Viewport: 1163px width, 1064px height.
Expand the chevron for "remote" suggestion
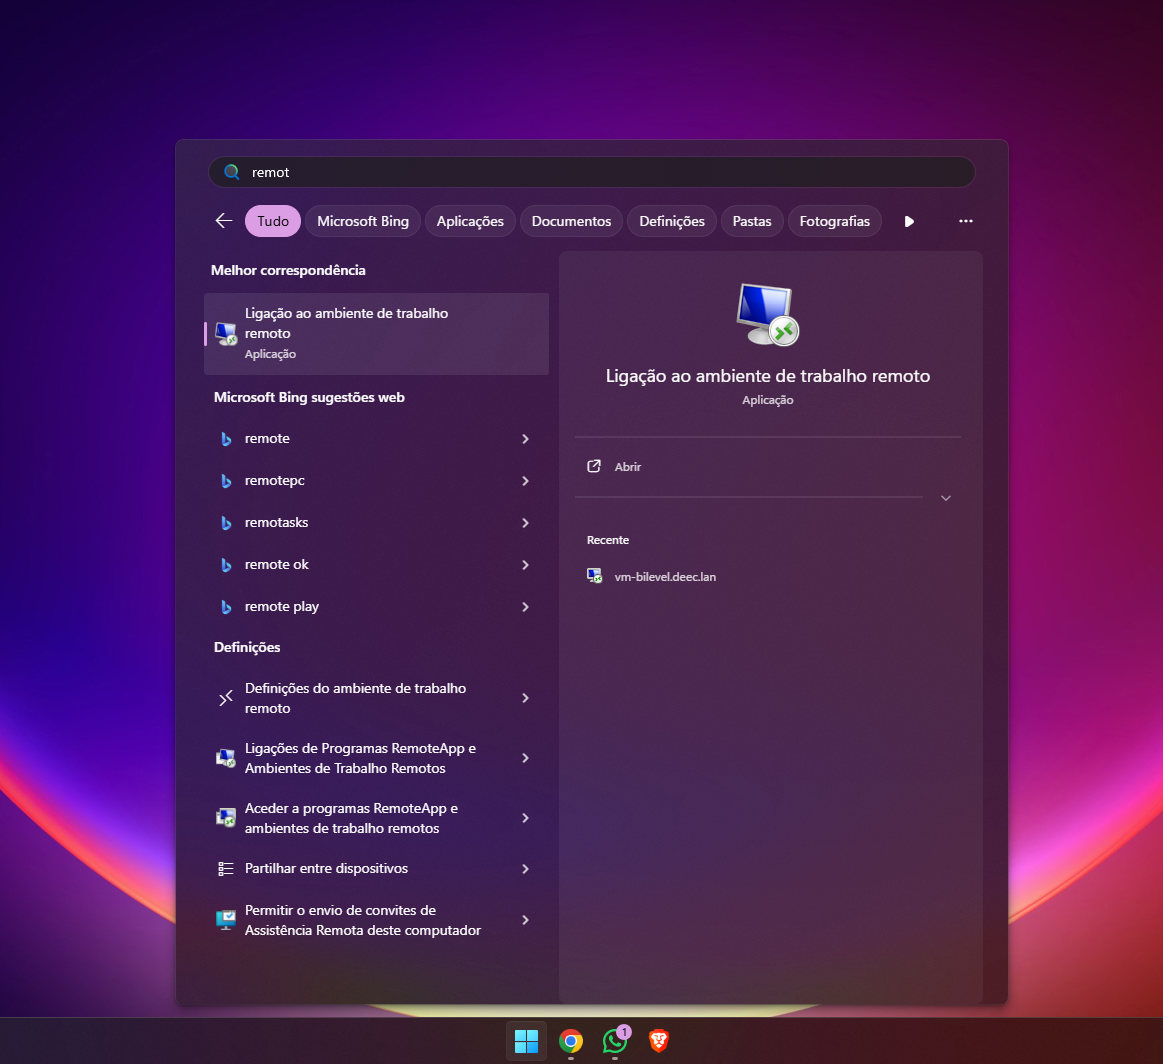(x=525, y=439)
